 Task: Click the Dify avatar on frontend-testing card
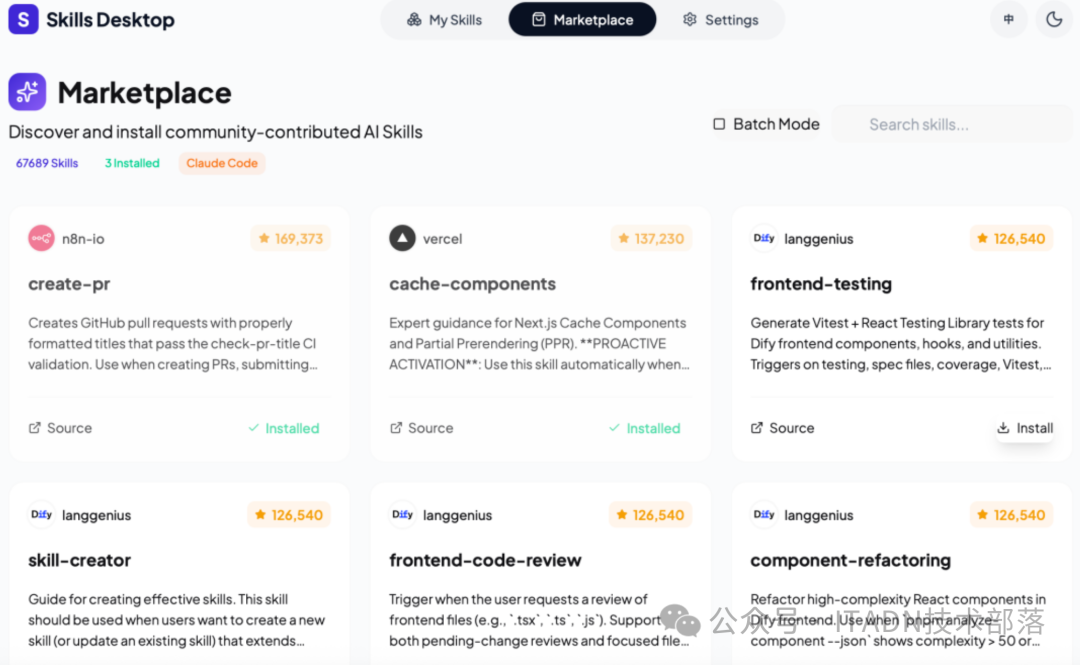(x=764, y=238)
